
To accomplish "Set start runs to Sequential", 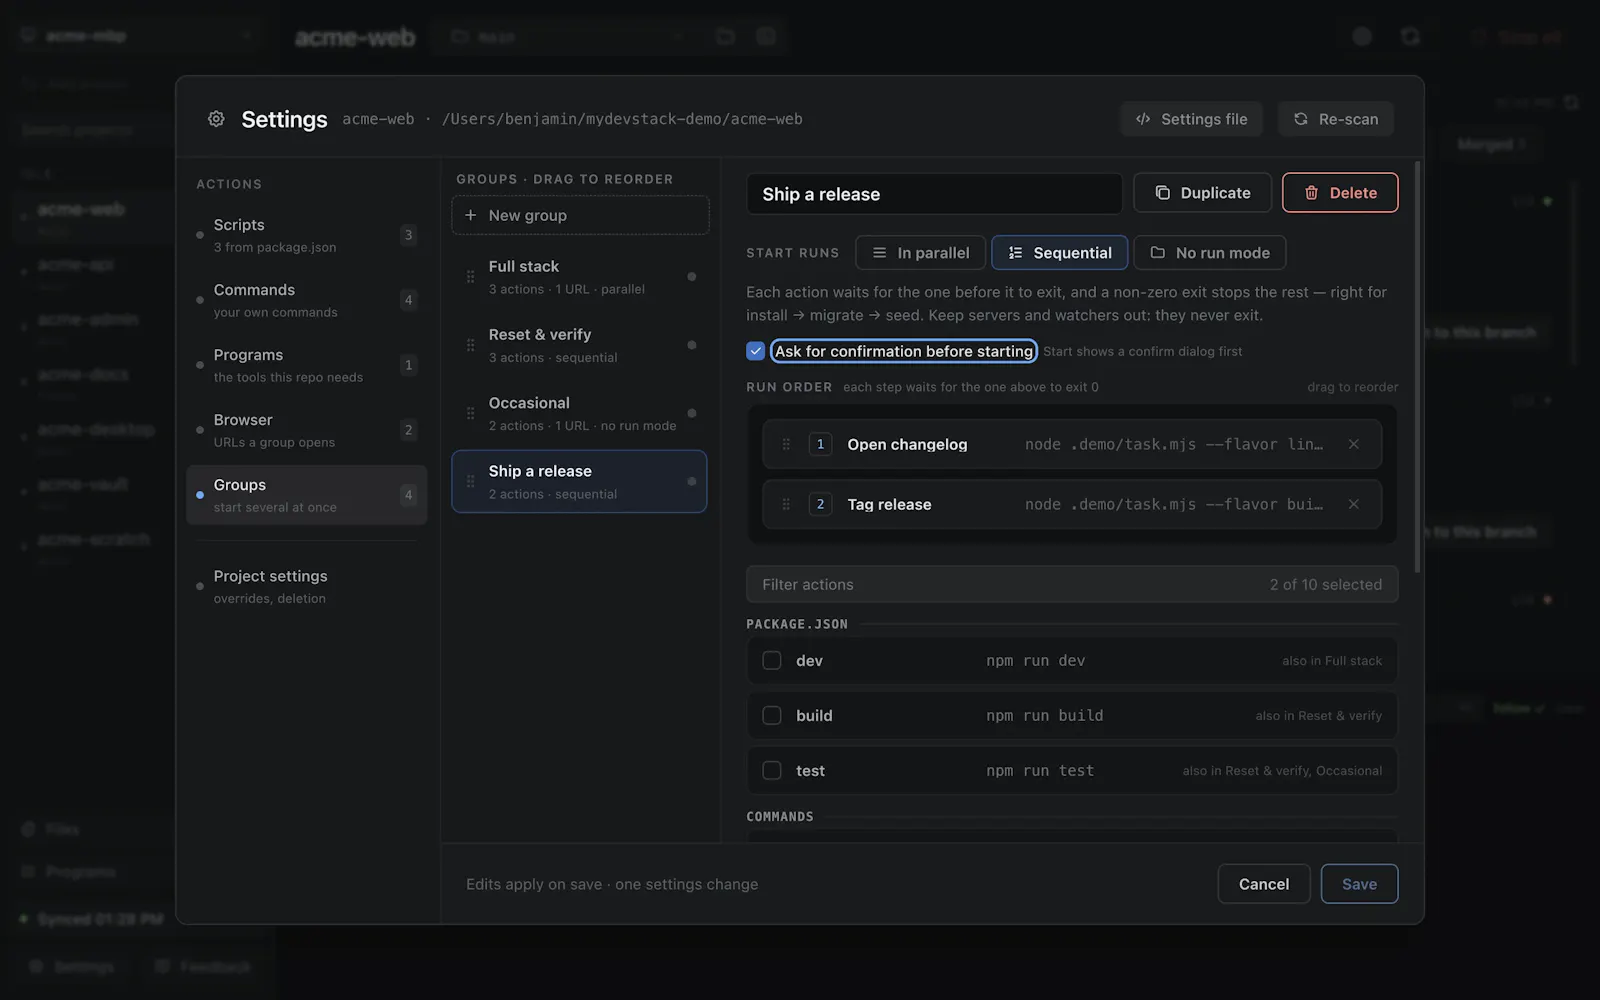I will click(x=1059, y=253).
